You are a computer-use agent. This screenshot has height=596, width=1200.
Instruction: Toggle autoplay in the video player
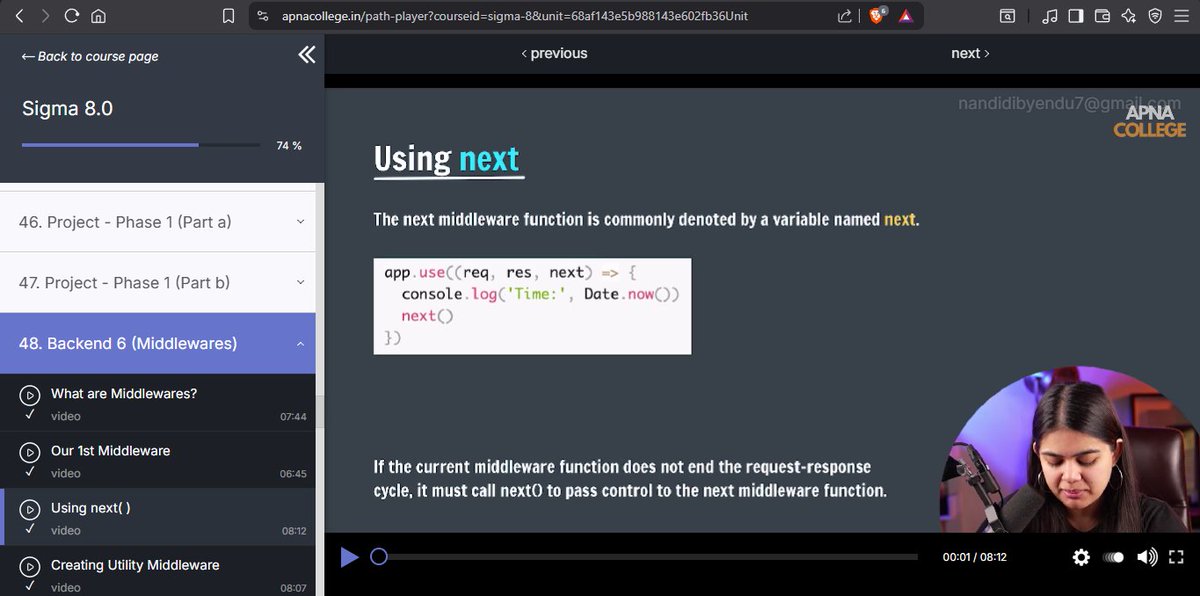1113,557
